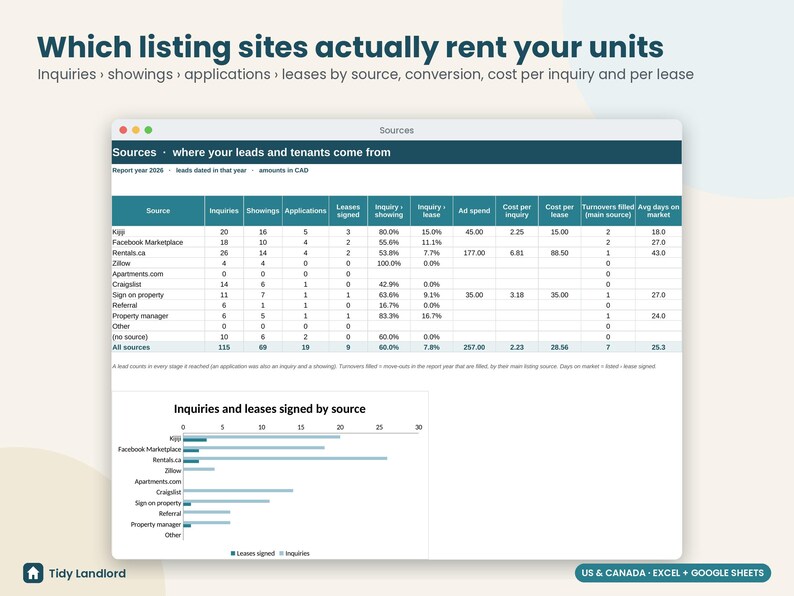
Task: Click the Sources banner heading
Action: 251,152
